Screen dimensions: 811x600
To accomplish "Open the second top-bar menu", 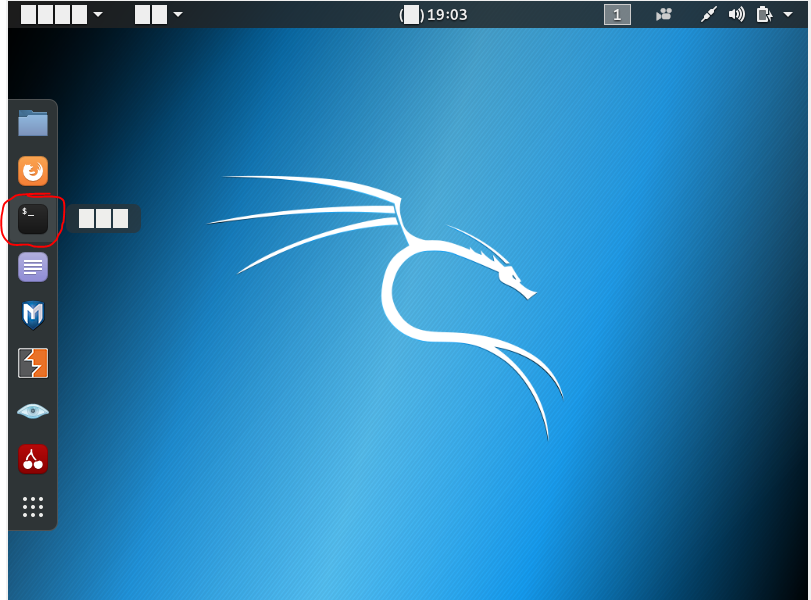I will tap(158, 14).
